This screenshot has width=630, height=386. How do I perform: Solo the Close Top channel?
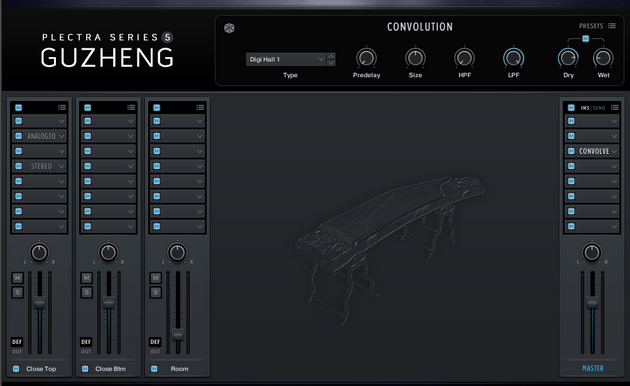click(17, 292)
